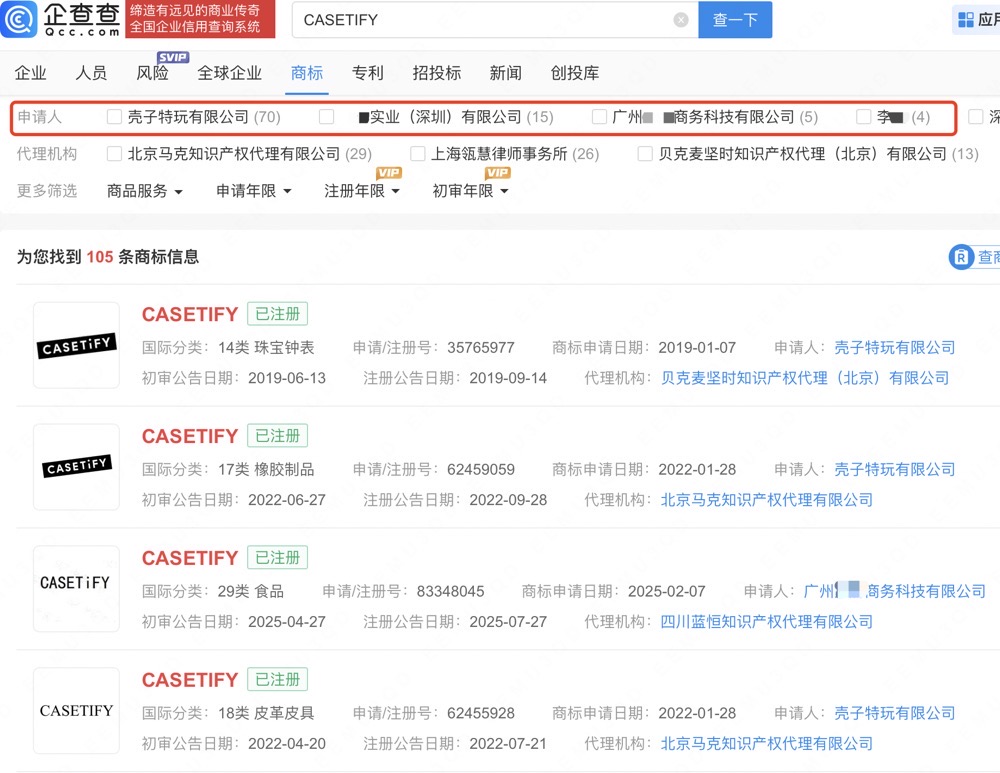Open the 18类 皮革皮具 CASETIFY logo image
The height and width of the screenshot is (773, 1000).
point(76,711)
